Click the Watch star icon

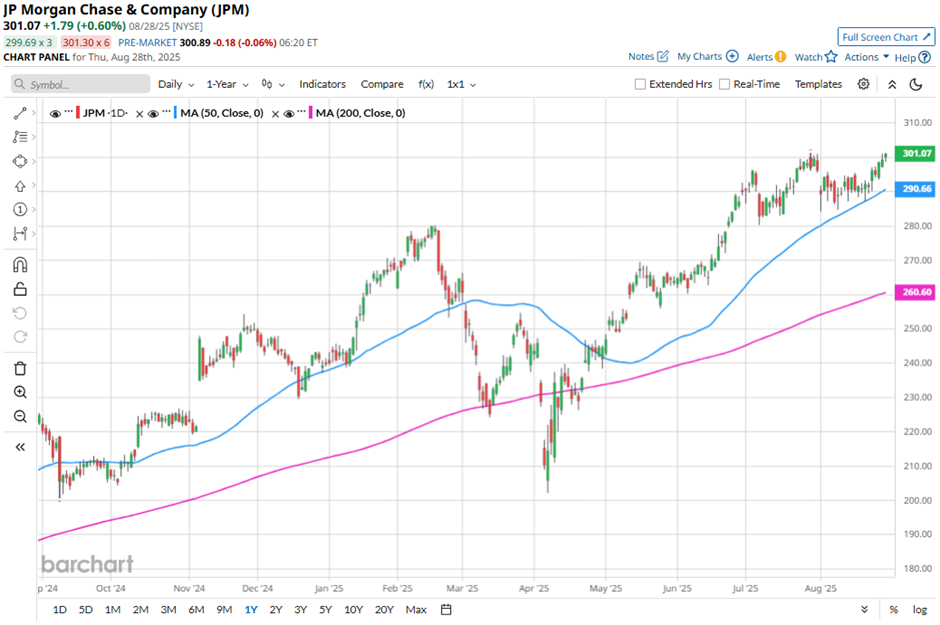pos(831,57)
